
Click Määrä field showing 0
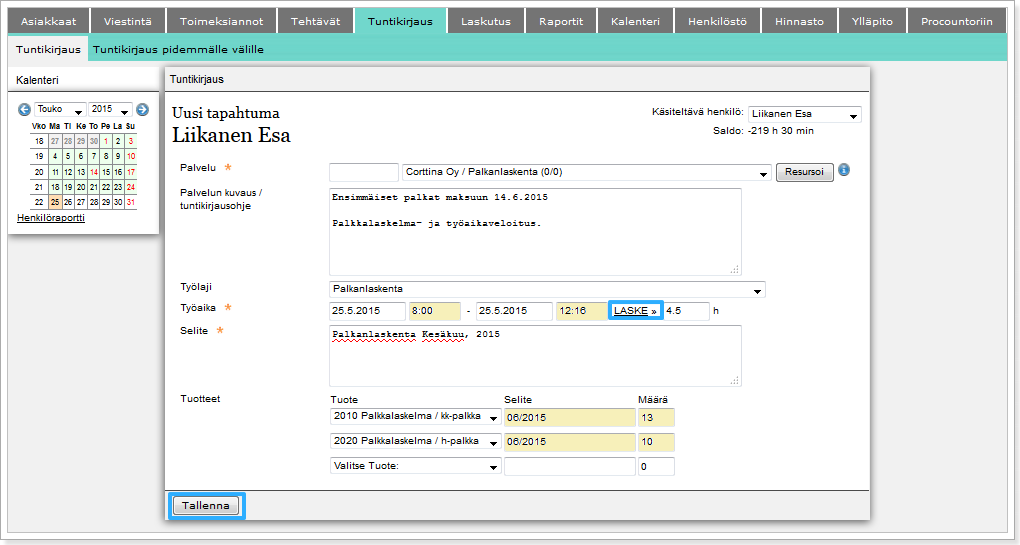[x=656, y=466]
